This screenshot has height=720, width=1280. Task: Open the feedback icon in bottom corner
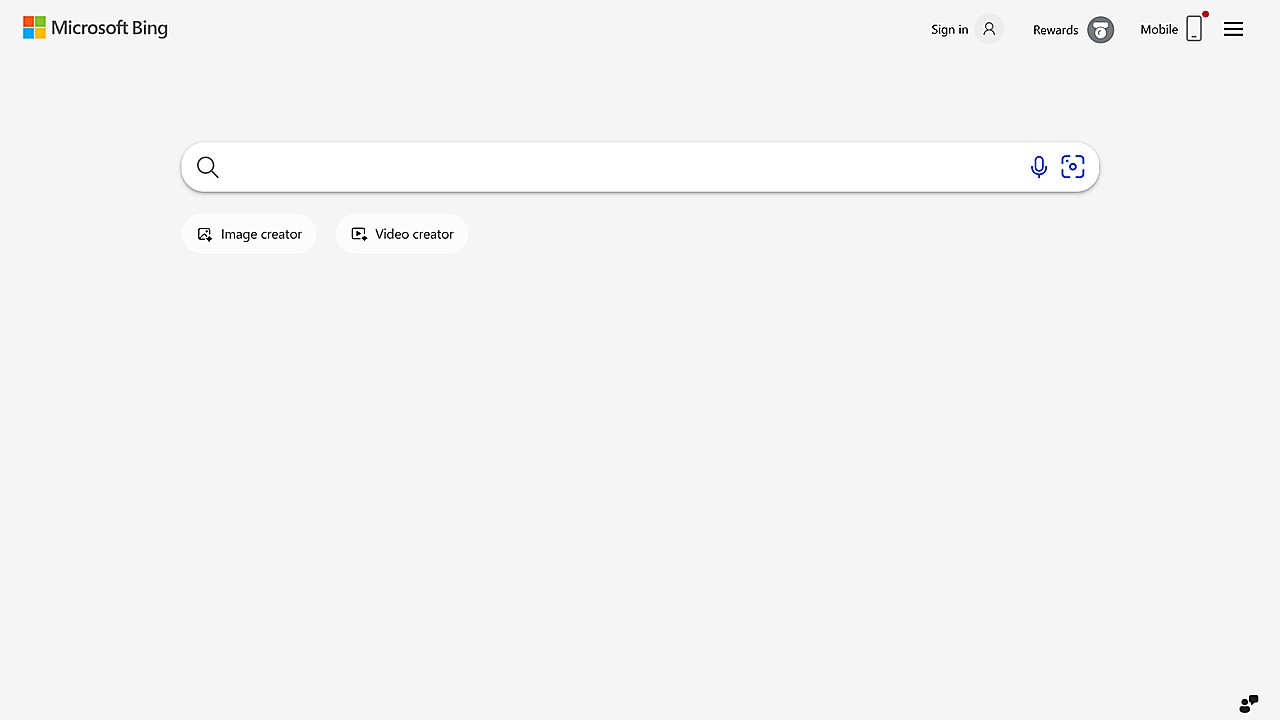[x=1249, y=704]
